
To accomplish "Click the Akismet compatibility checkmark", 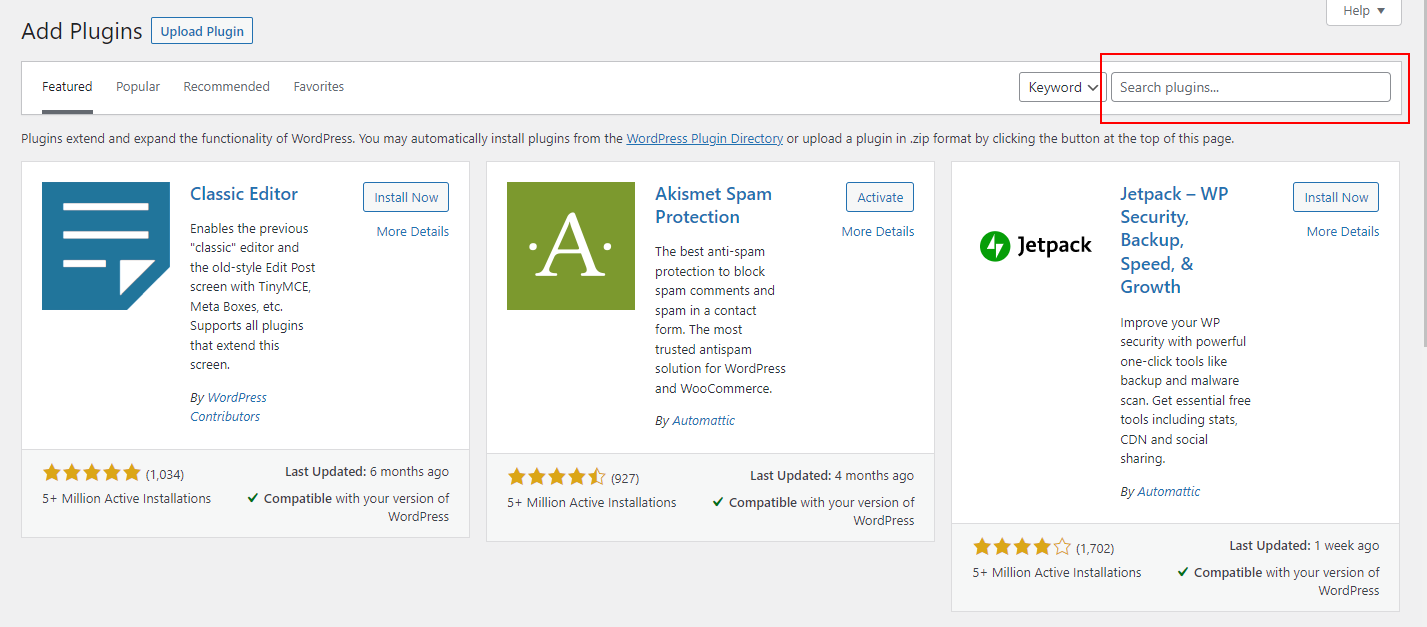I will tap(718, 502).
